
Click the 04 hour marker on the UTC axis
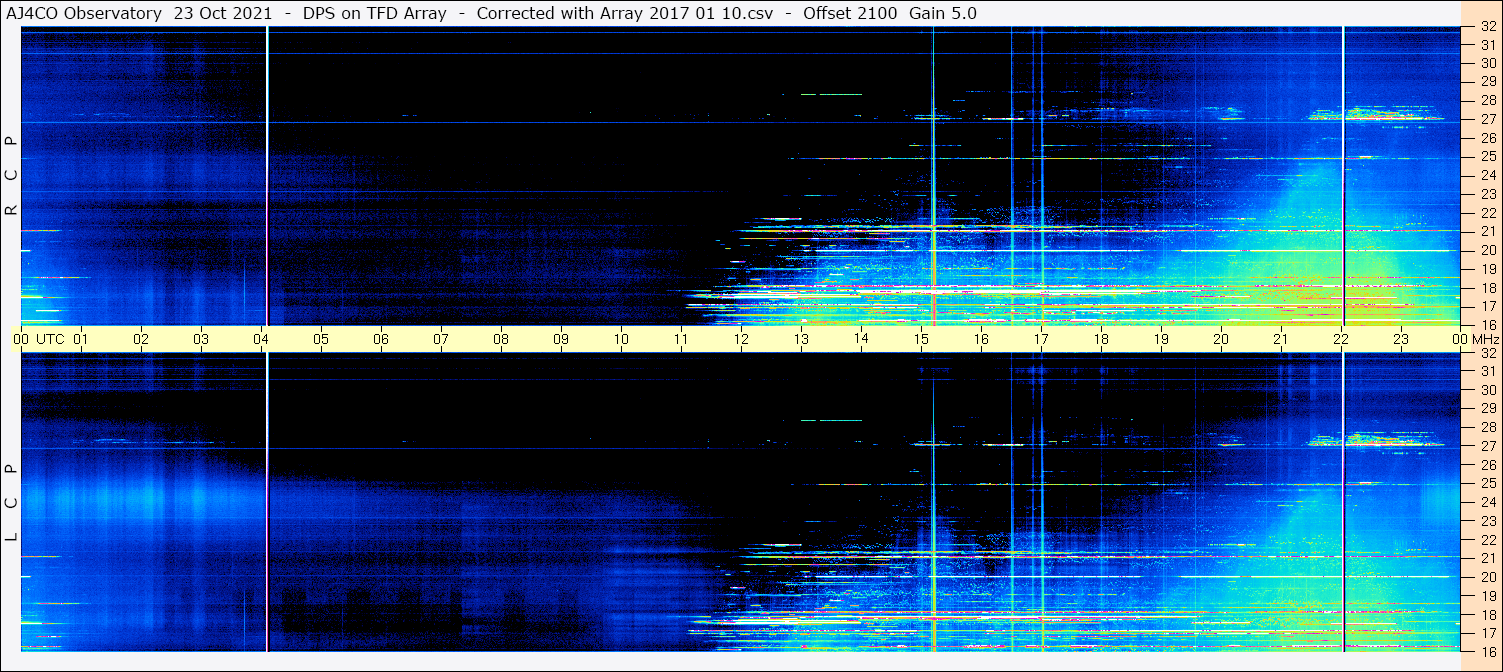[x=261, y=339]
